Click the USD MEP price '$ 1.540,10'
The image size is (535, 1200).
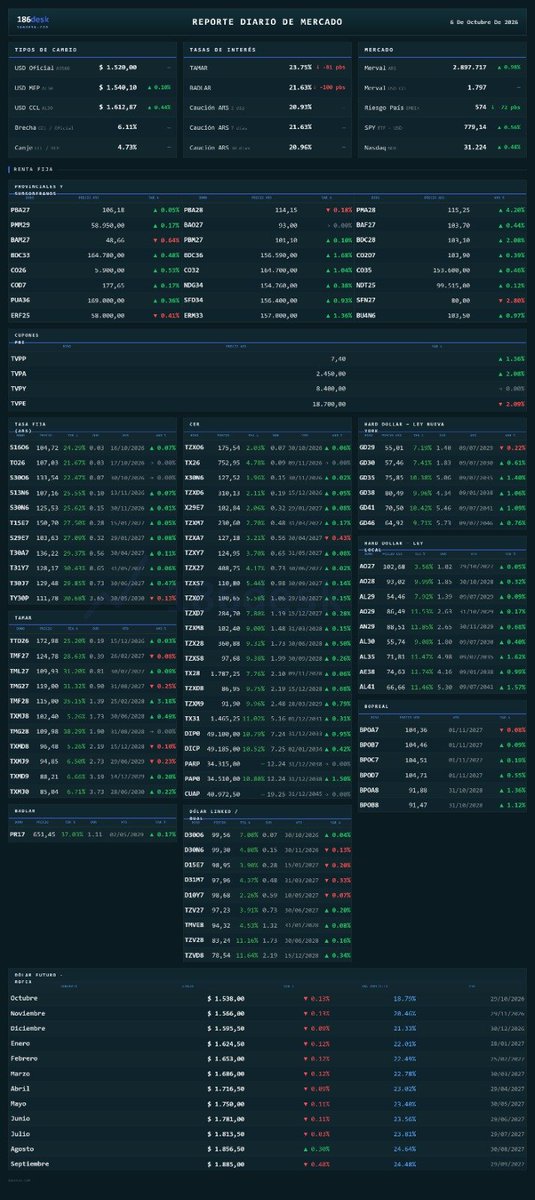(119, 88)
